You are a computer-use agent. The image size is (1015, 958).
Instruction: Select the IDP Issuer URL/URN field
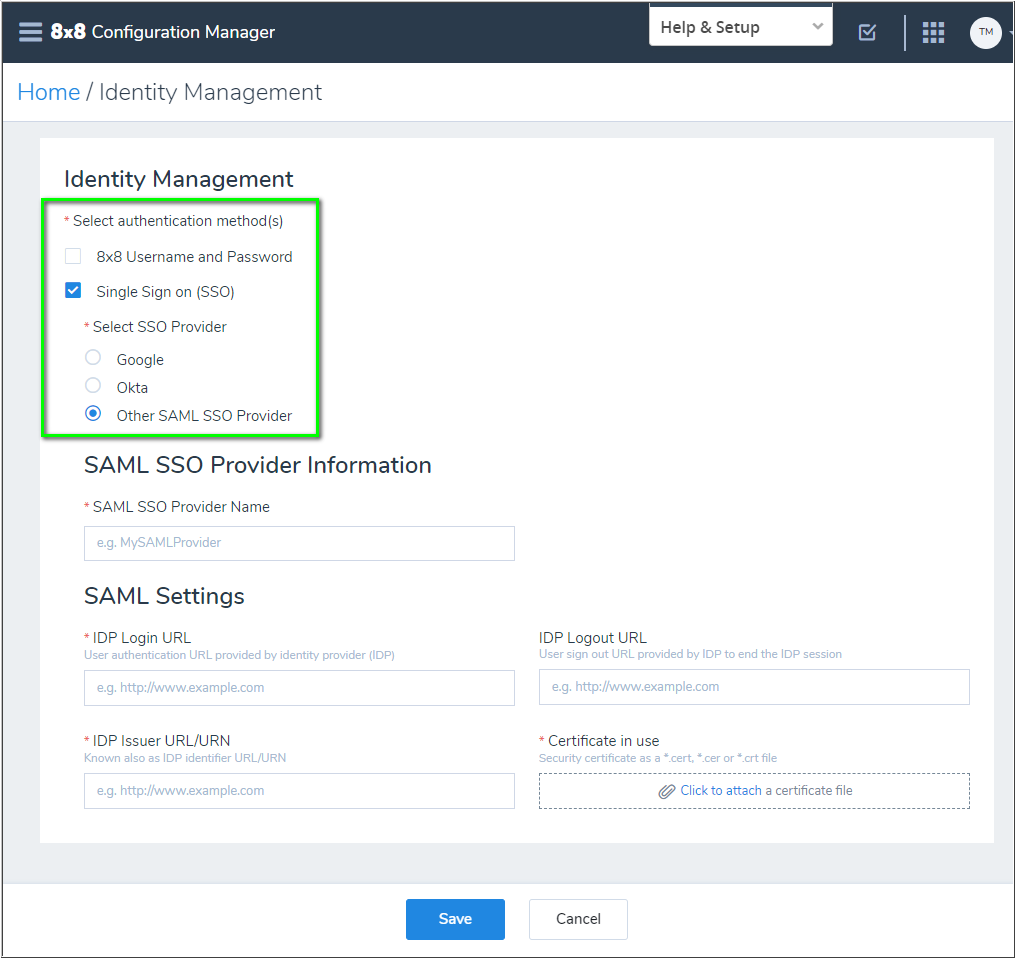pyautogui.click(x=299, y=790)
